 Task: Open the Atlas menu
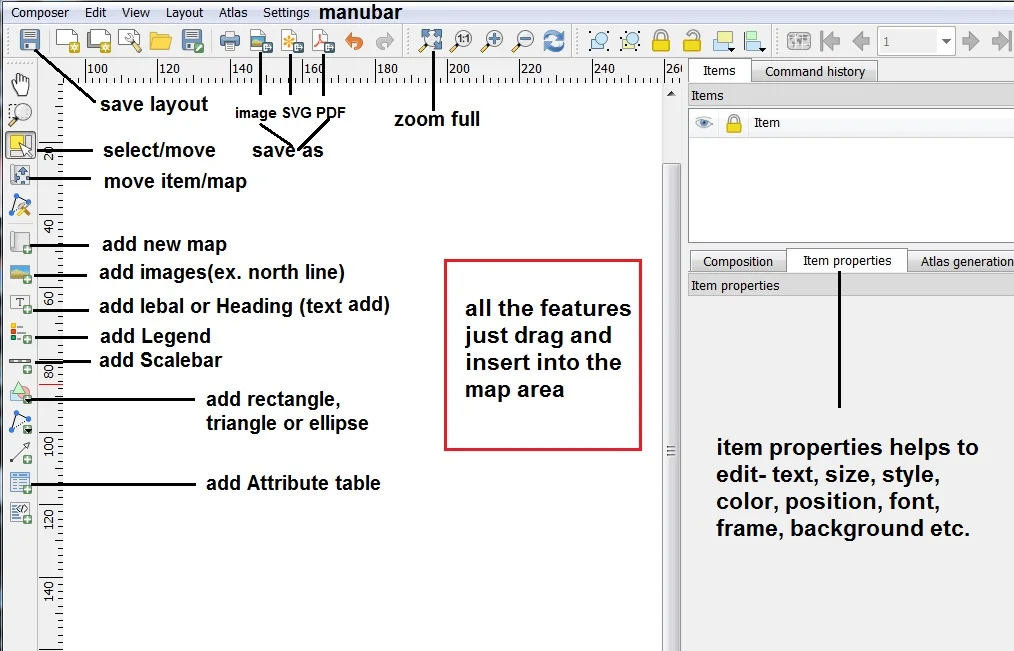[x=233, y=12]
